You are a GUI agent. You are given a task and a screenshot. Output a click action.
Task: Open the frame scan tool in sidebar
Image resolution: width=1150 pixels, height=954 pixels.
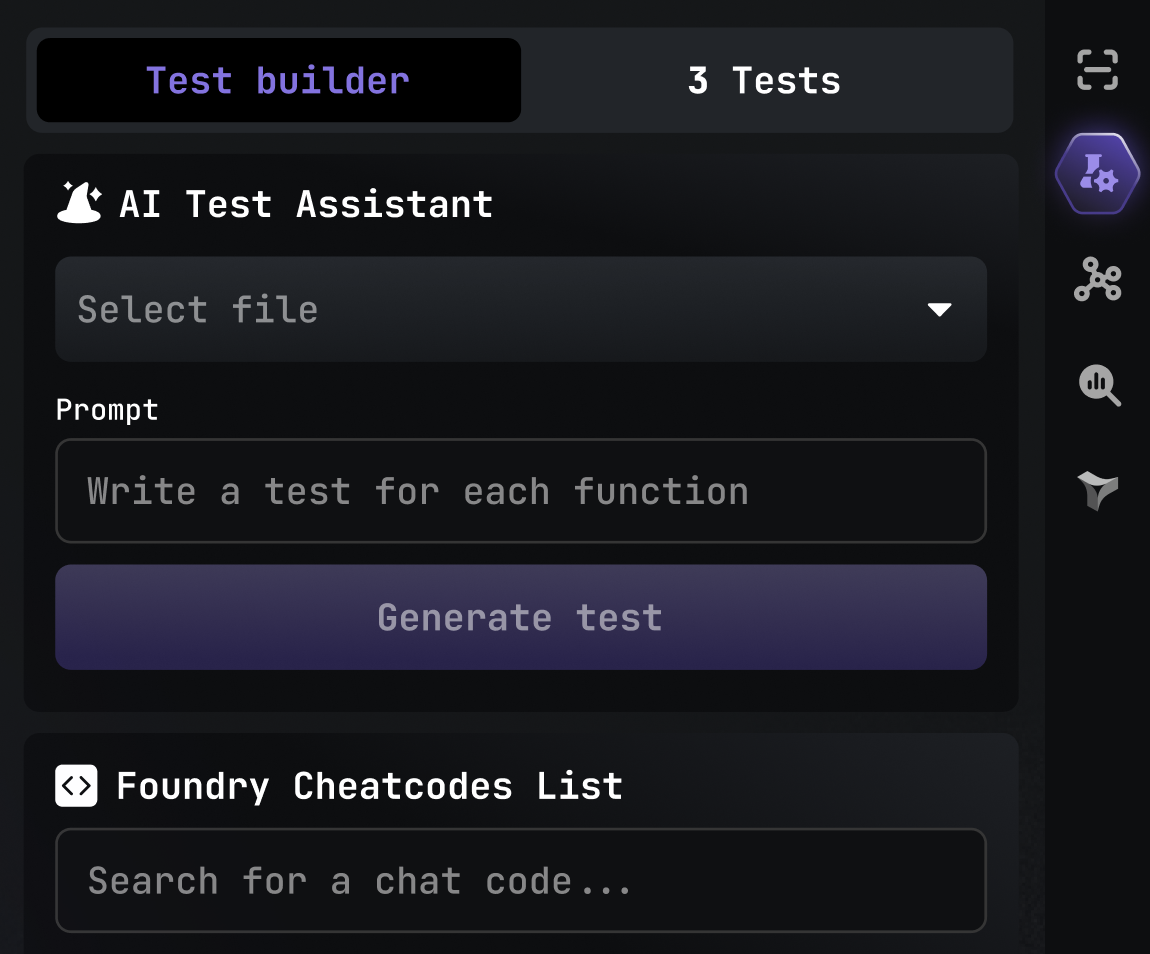(x=1097, y=69)
